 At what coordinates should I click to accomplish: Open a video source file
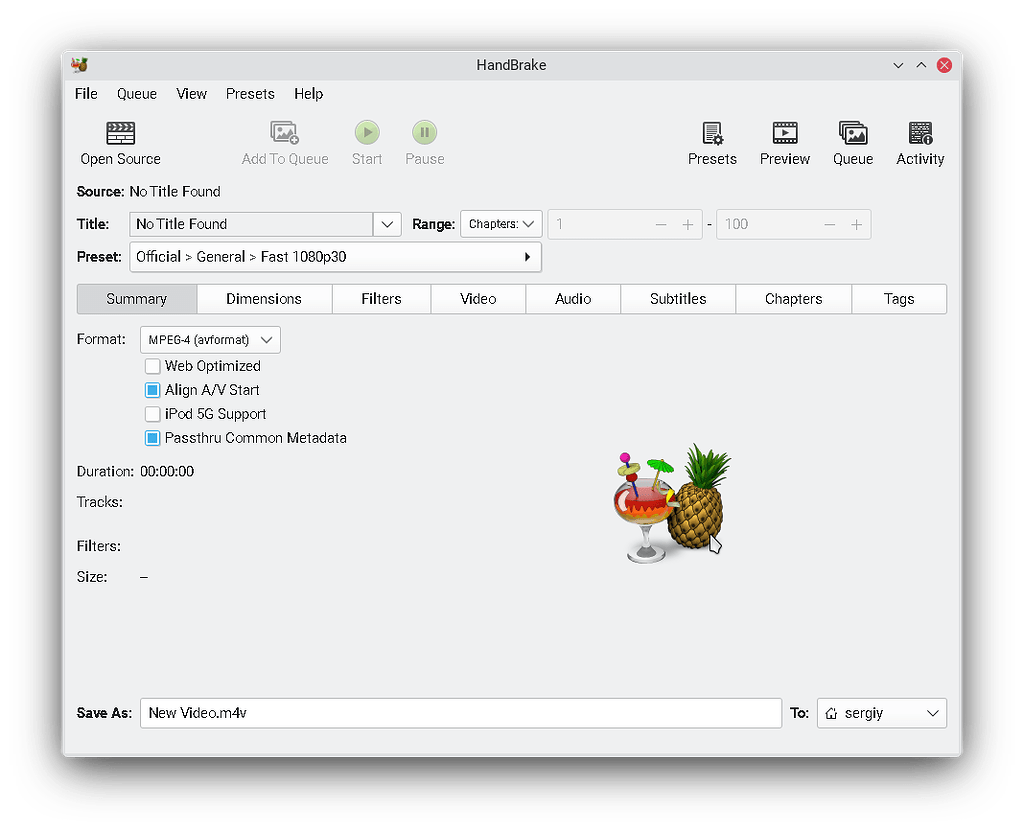coord(119,141)
